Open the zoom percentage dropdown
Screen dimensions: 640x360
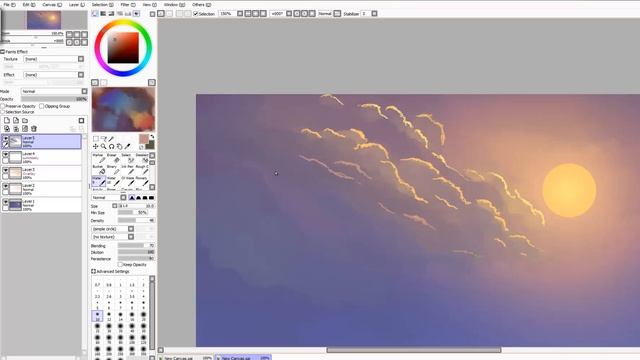pos(240,13)
